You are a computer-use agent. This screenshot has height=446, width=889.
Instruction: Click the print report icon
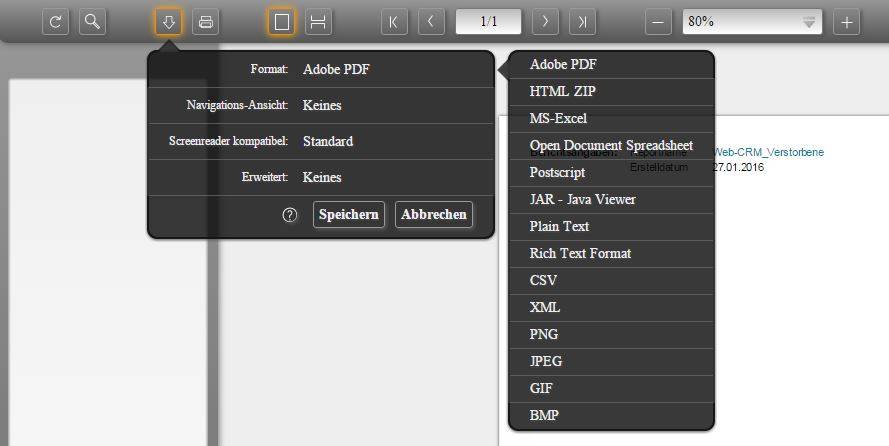coord(206,22)
